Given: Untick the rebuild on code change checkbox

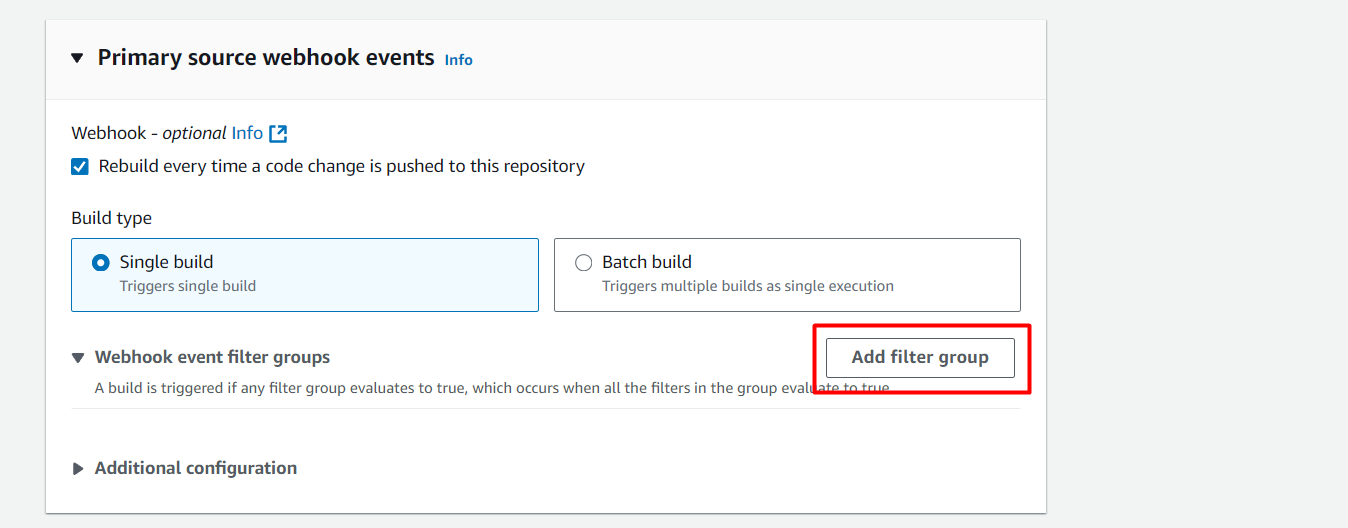Looking at the screenshot, I should click(x=80, y=167).
